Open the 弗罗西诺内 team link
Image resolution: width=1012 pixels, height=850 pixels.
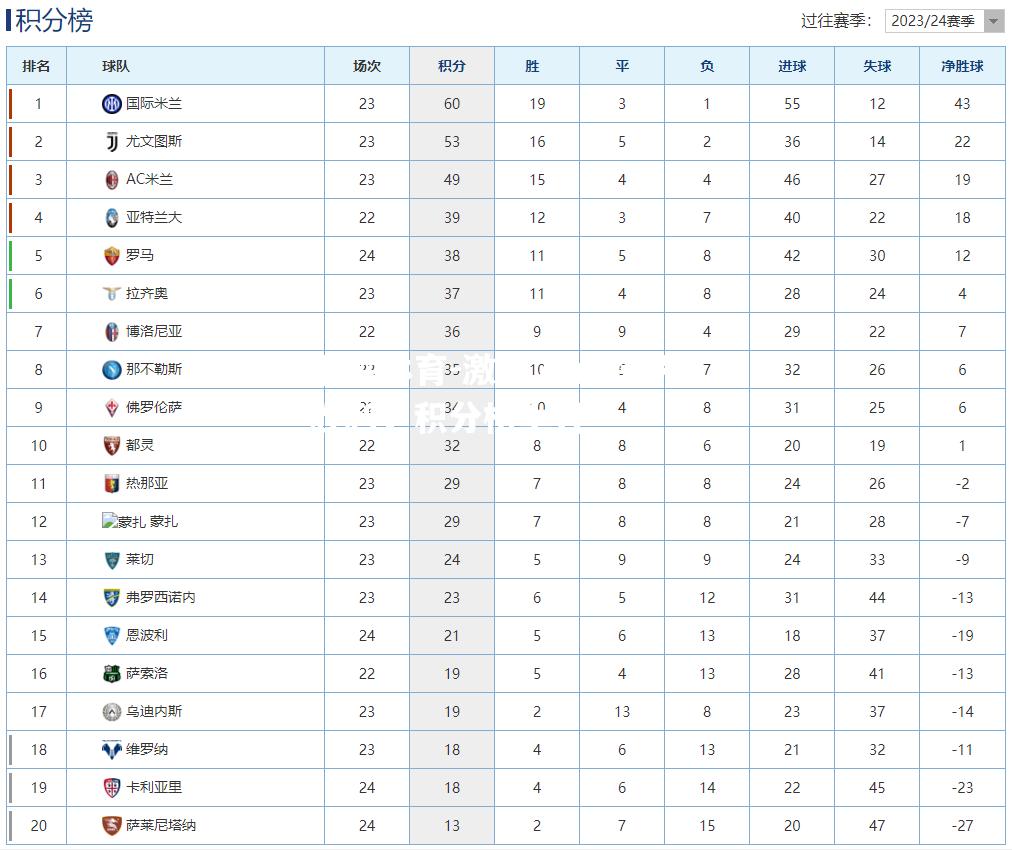pos(160,597)
